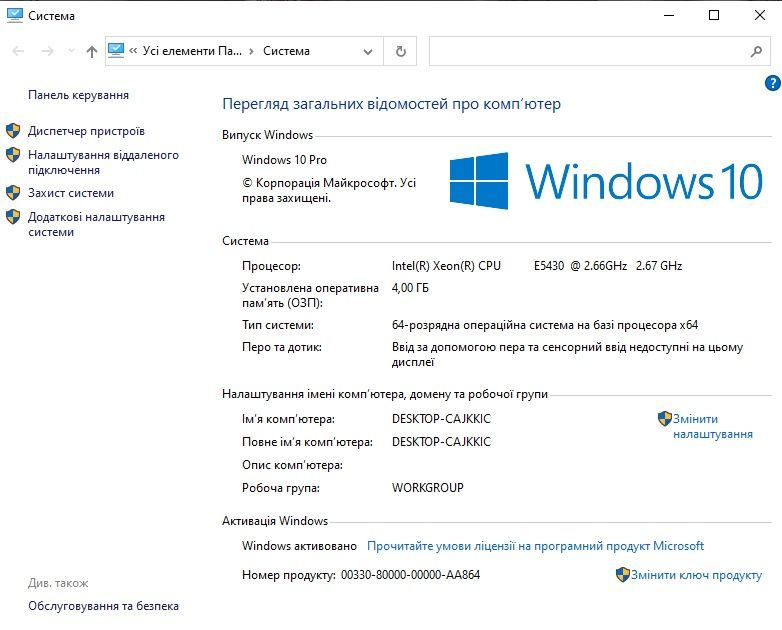Viewport: 782px width, 630px height.
Task: Maximize the Система window
Action: point(714,15)
